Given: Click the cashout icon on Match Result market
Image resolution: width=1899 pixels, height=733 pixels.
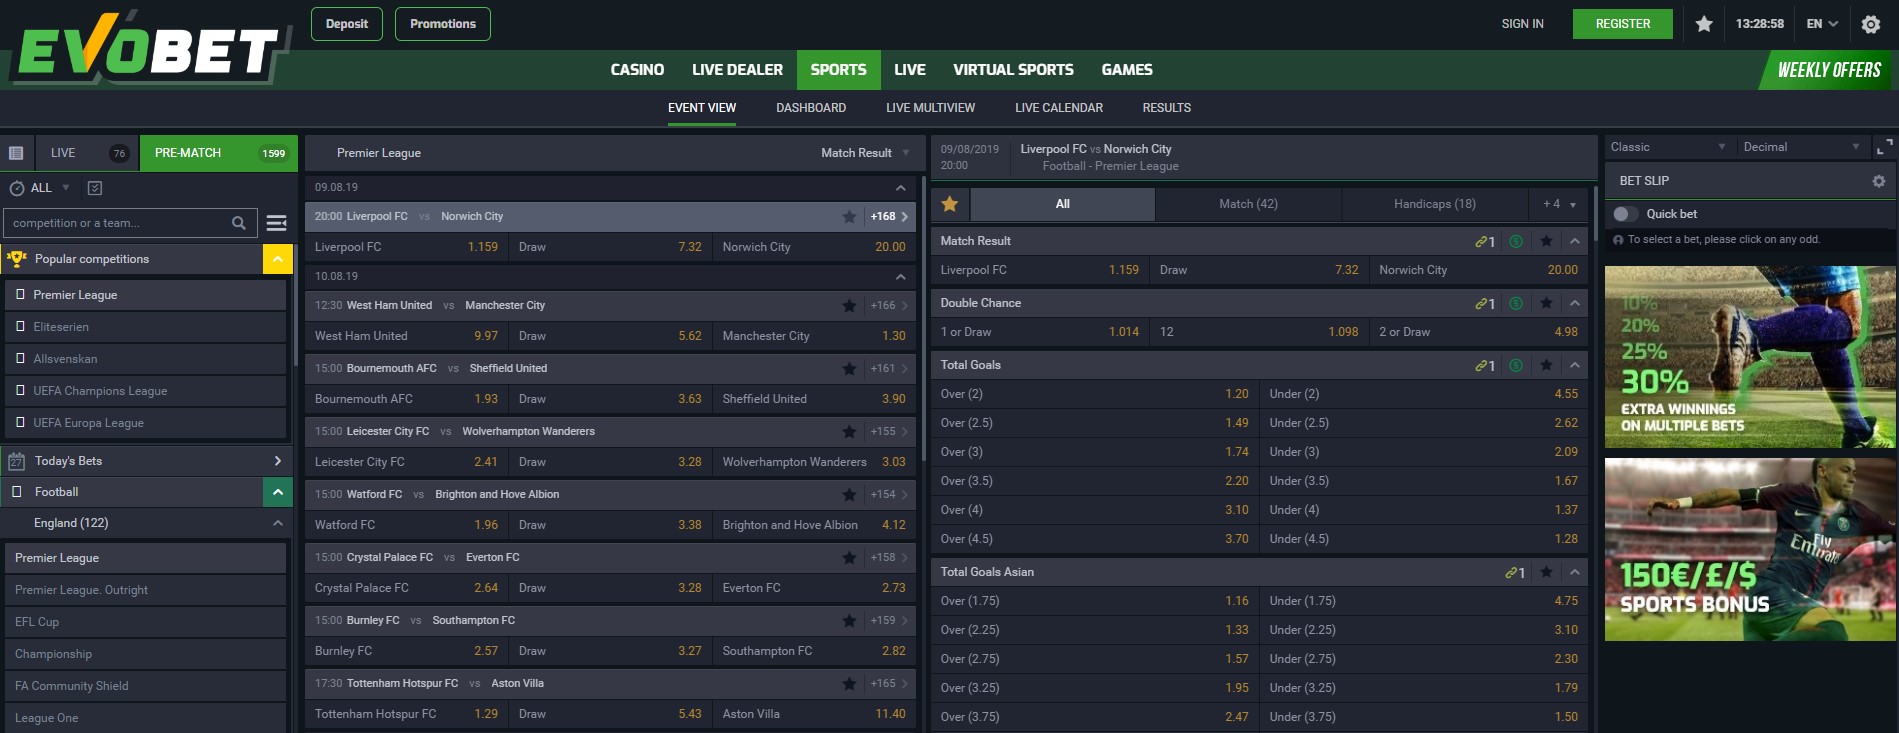Looking at the screenshot, I should pos(1516,242).
